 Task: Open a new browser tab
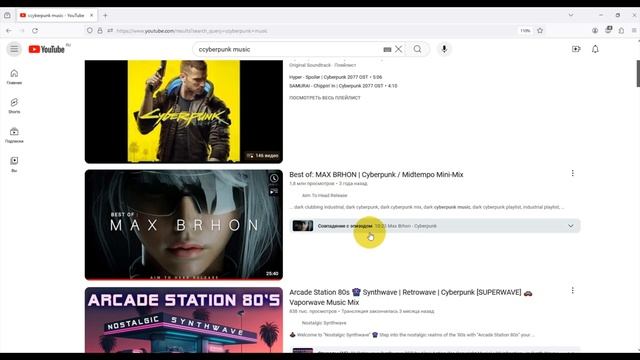105,16
